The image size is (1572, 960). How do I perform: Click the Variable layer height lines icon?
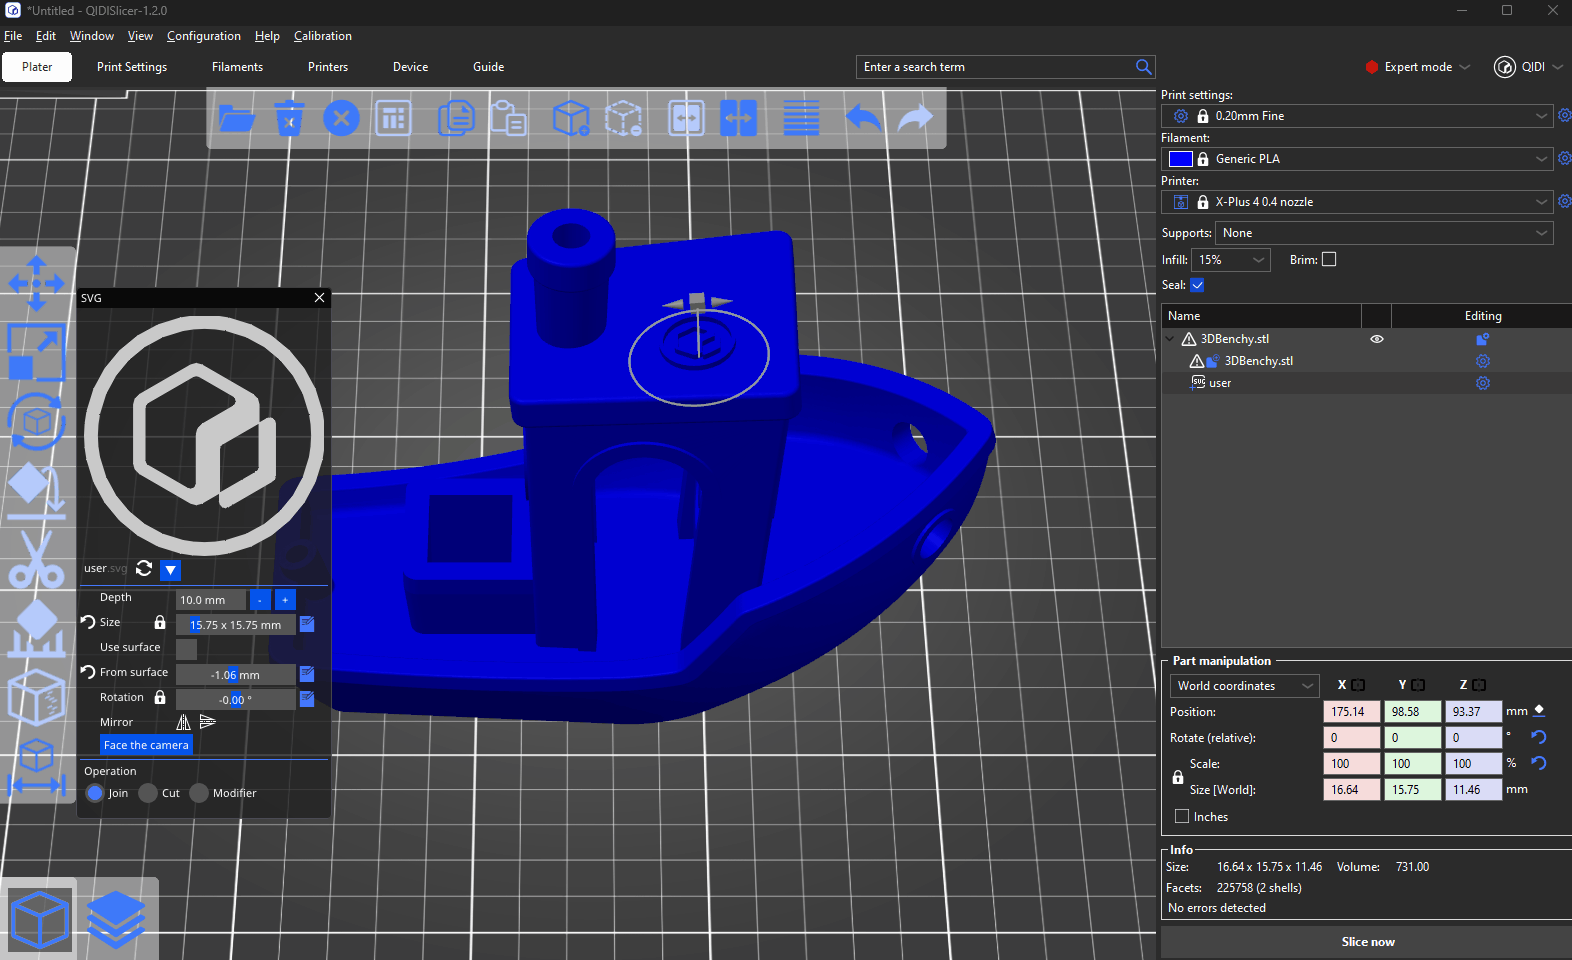[801, 118]
